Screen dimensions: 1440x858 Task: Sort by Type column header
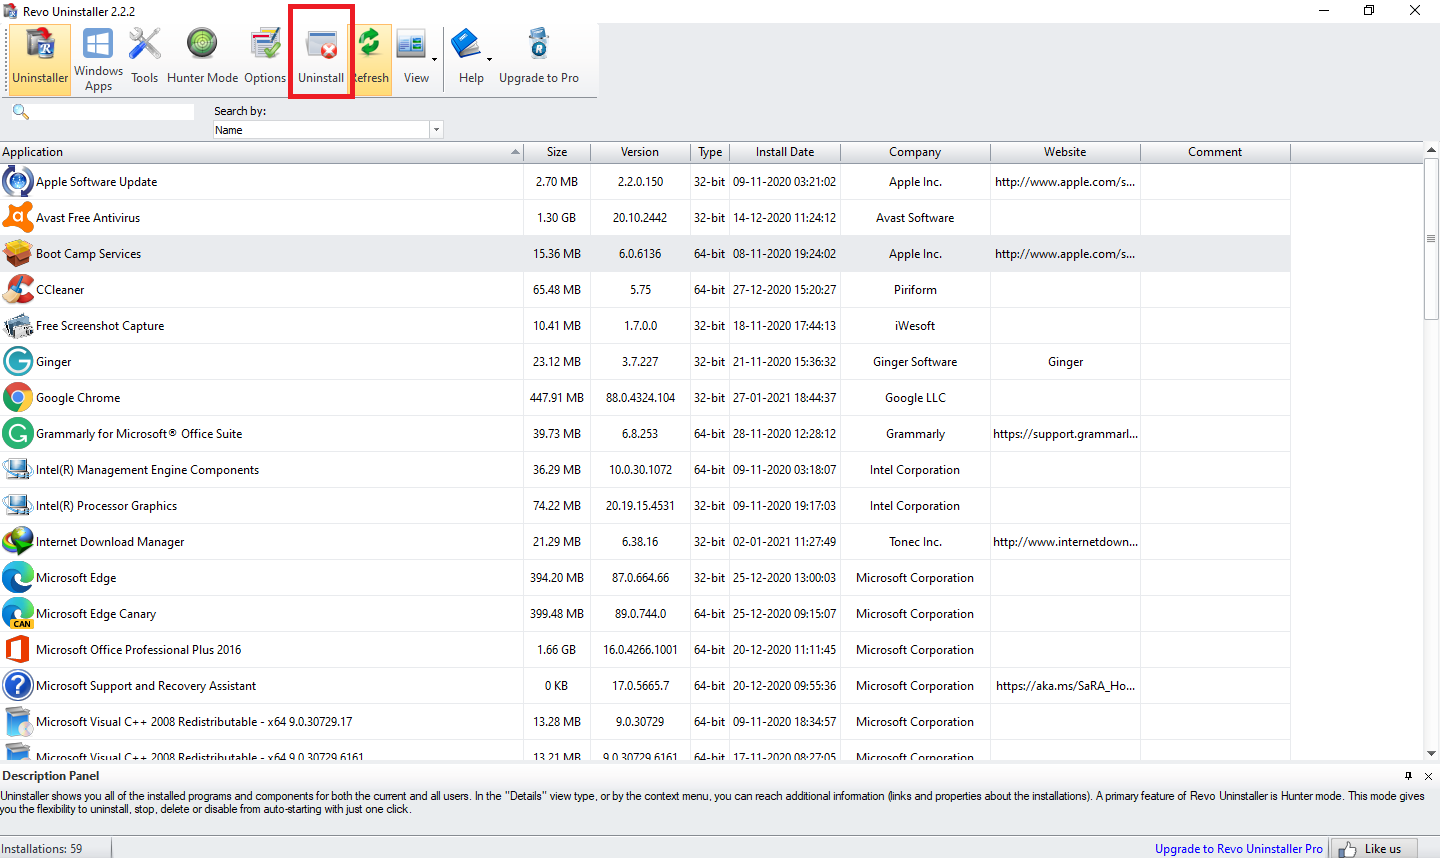coord(710,152)
